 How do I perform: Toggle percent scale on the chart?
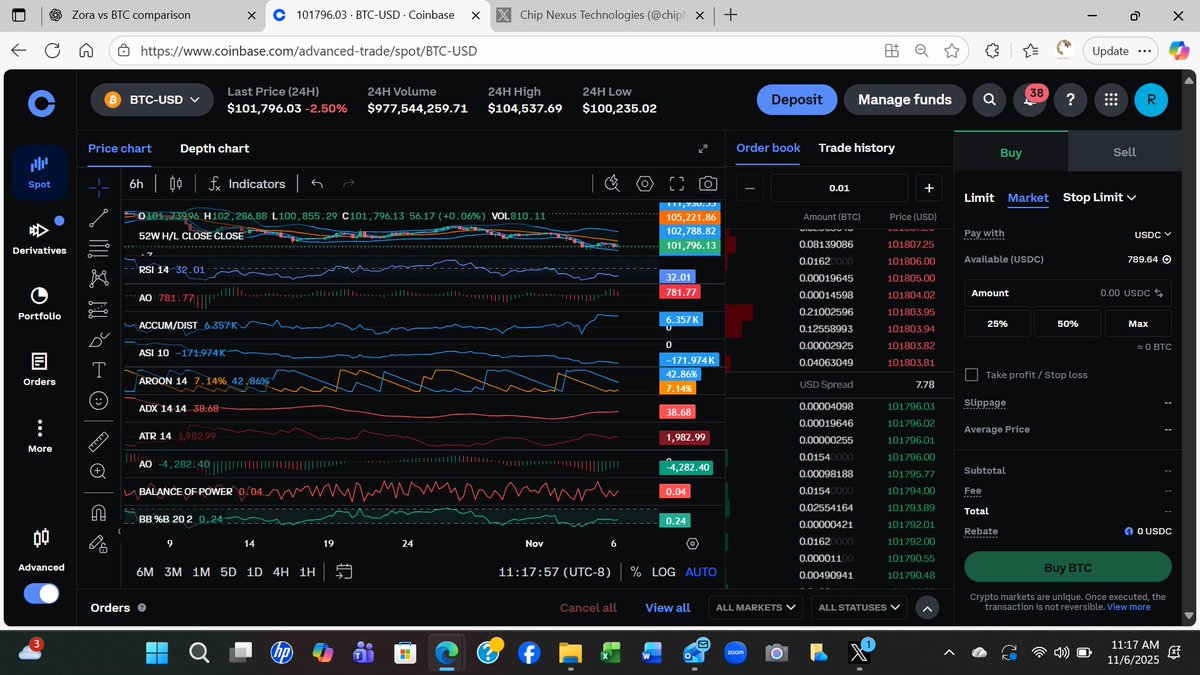(x=636, y=572)
